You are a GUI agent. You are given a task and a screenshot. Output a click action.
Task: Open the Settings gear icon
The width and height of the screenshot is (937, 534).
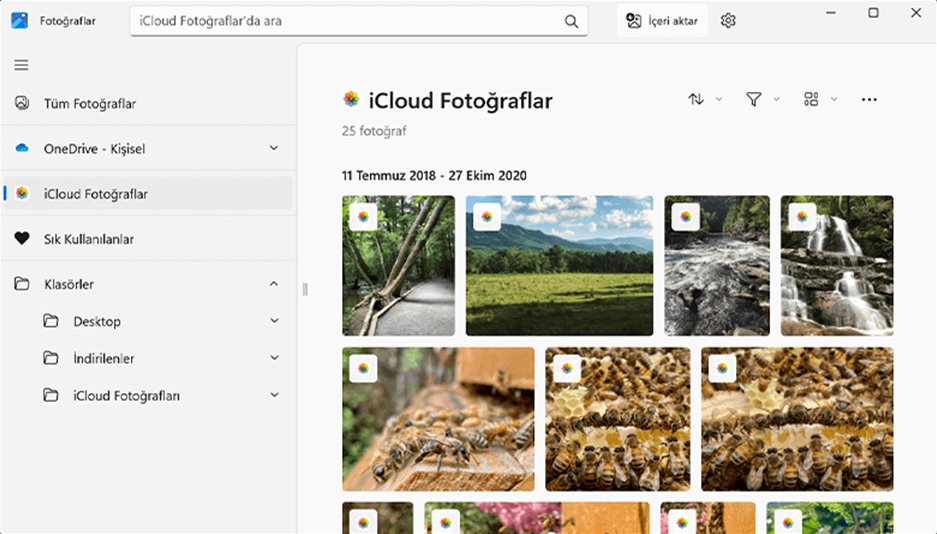728,21
